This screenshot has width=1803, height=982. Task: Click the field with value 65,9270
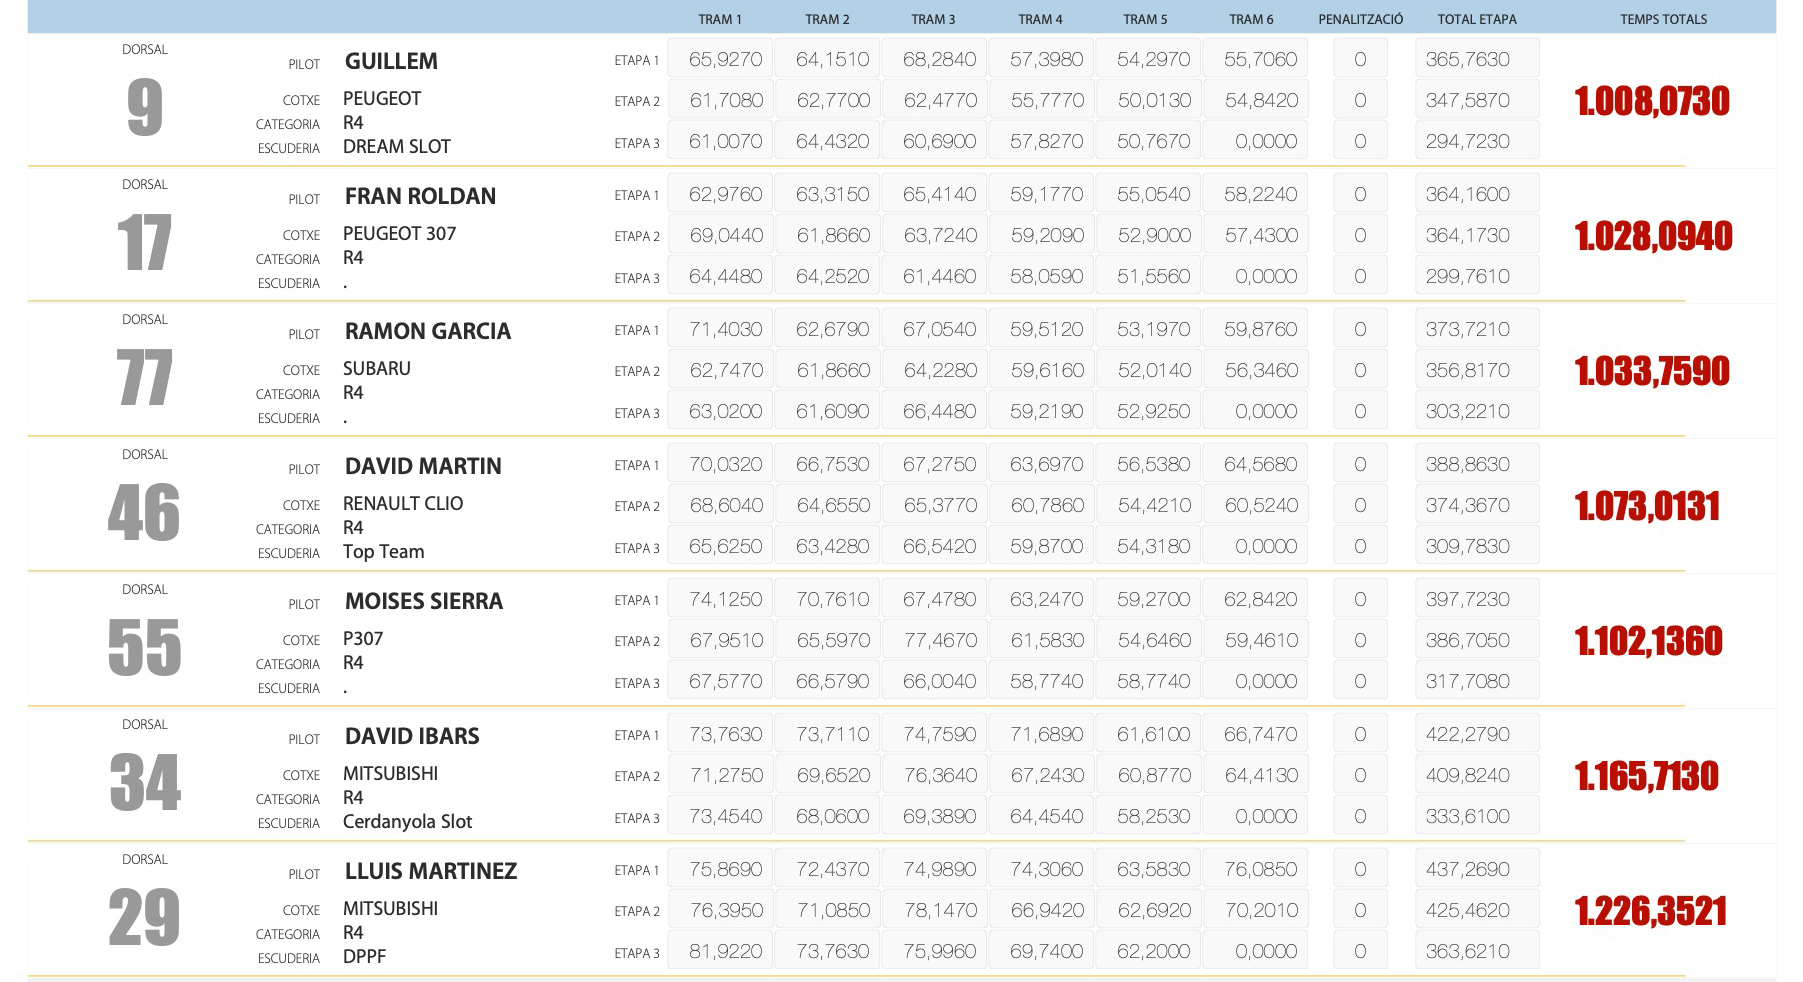(725, 59)
